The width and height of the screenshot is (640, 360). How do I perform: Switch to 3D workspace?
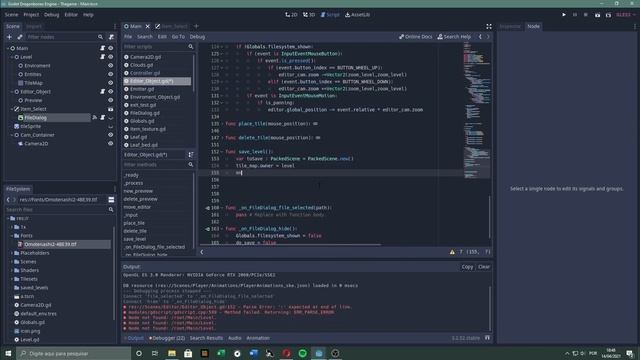(309, 15)
